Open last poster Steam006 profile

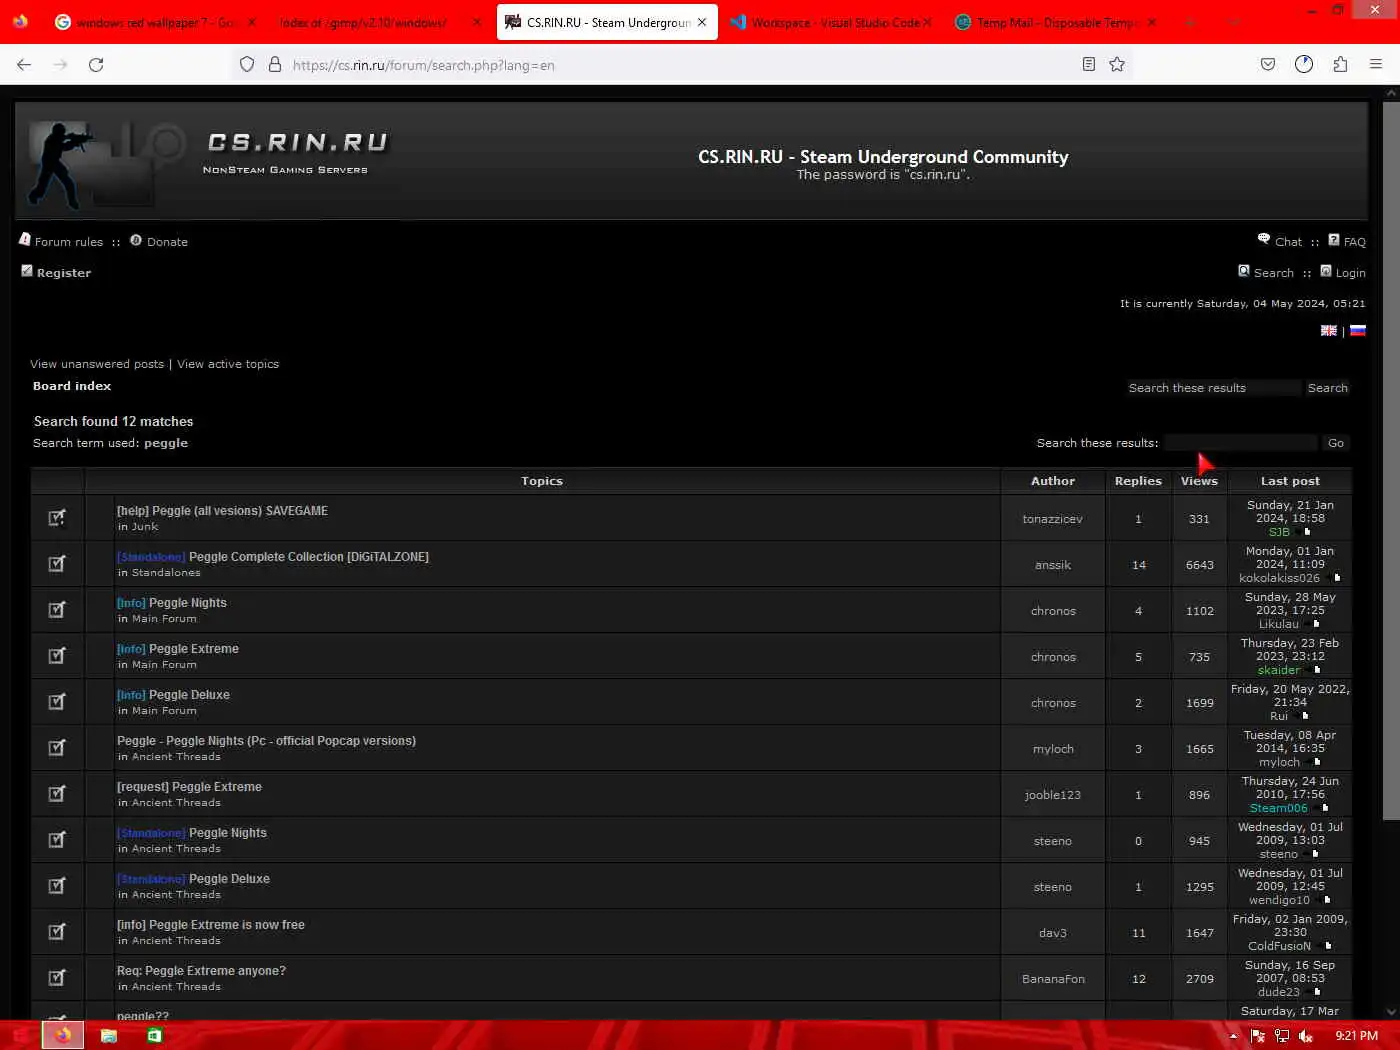[x=1278, y=808]
